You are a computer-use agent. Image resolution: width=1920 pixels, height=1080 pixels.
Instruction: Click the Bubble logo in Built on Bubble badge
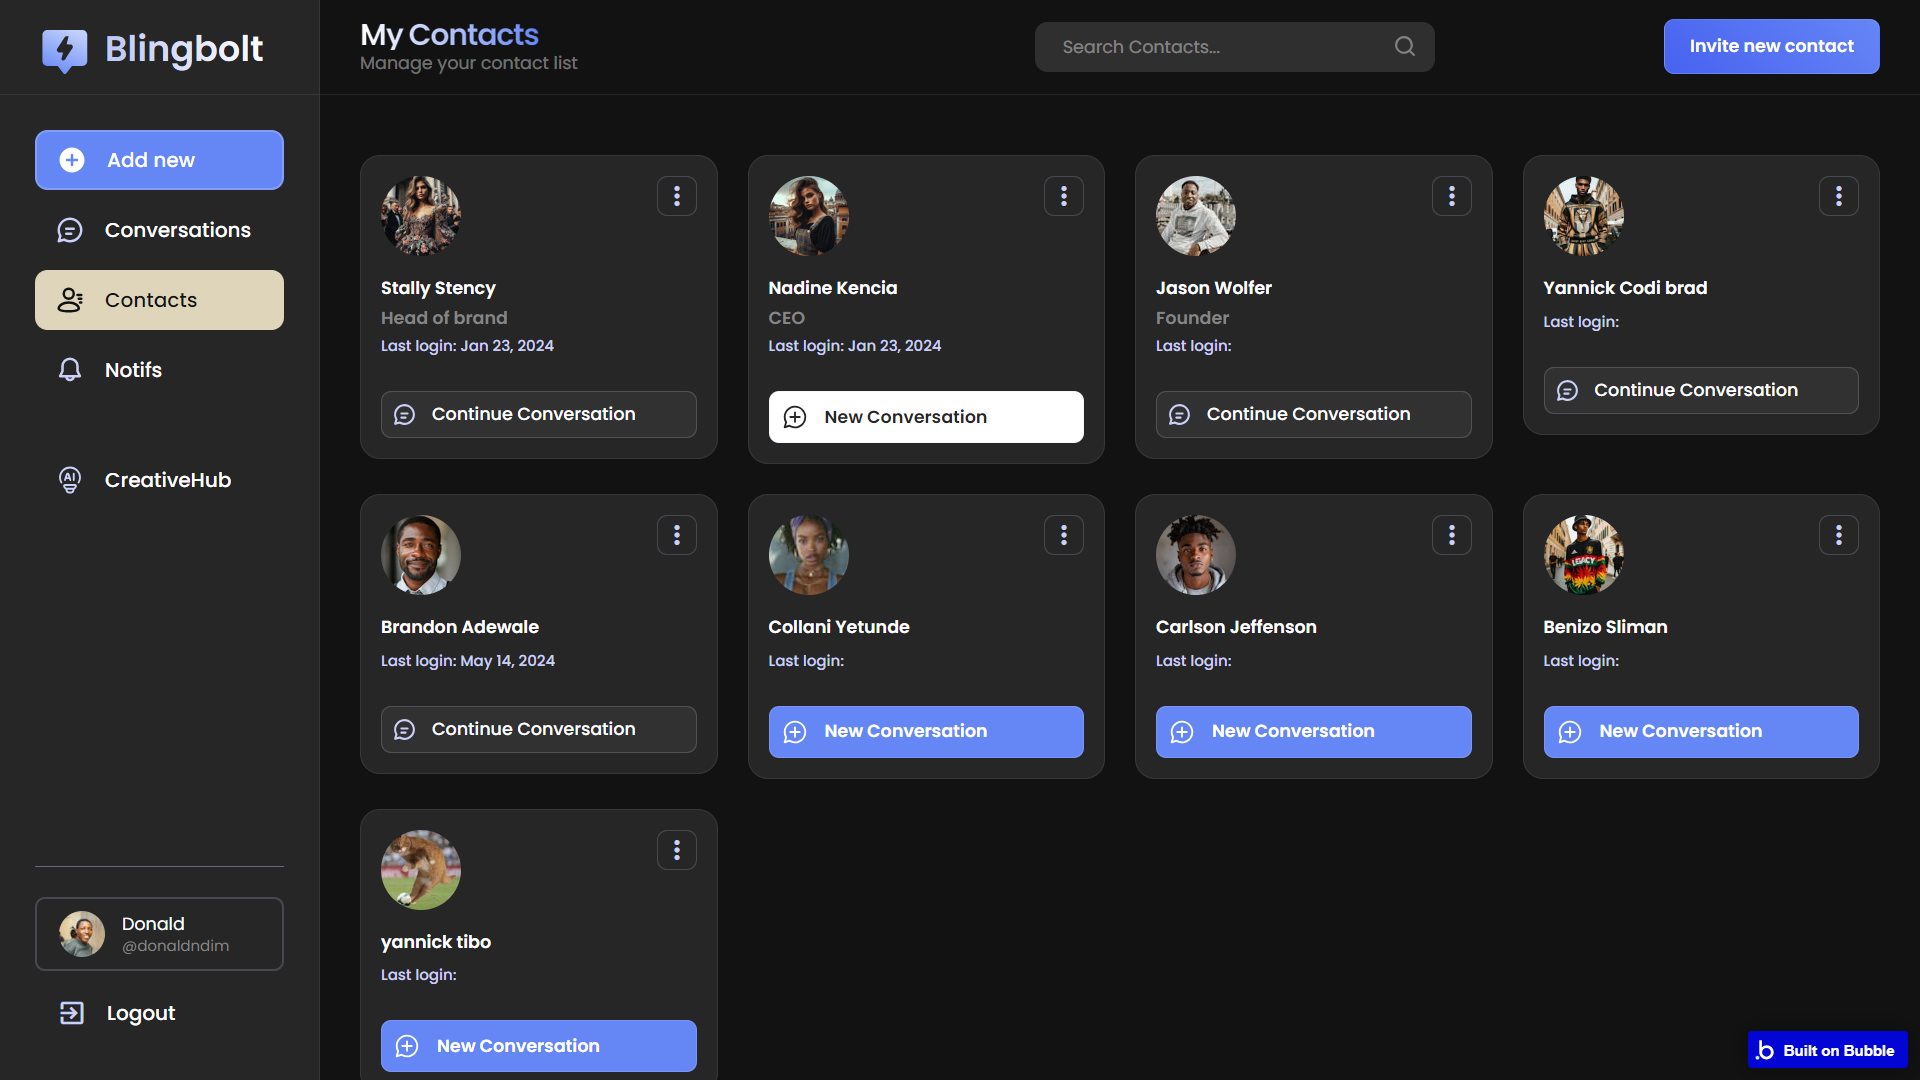tap(1766, 1050)
